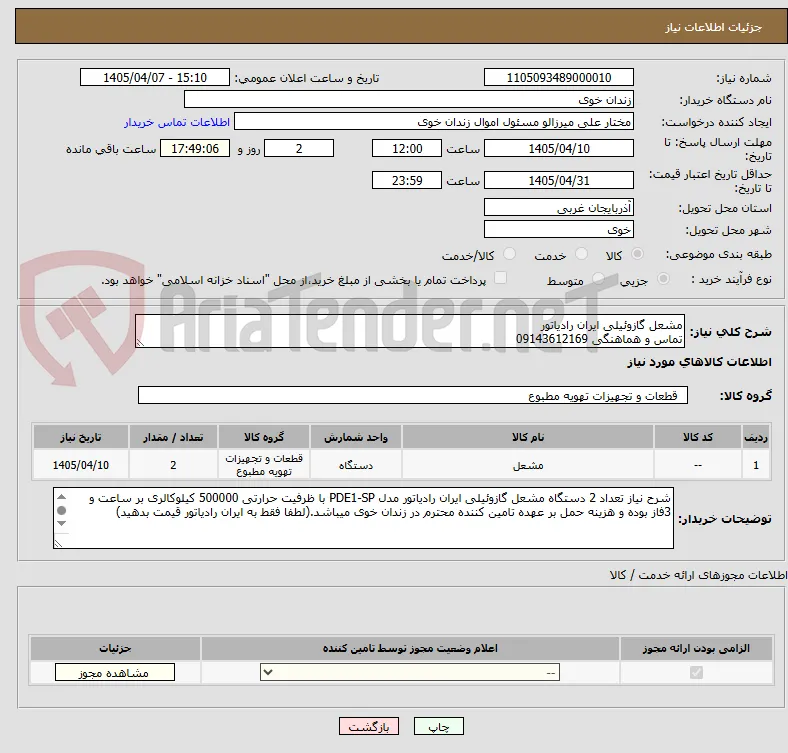
Task: Click scroll down arrow in buyer notes
Action: tap(61, 523)
